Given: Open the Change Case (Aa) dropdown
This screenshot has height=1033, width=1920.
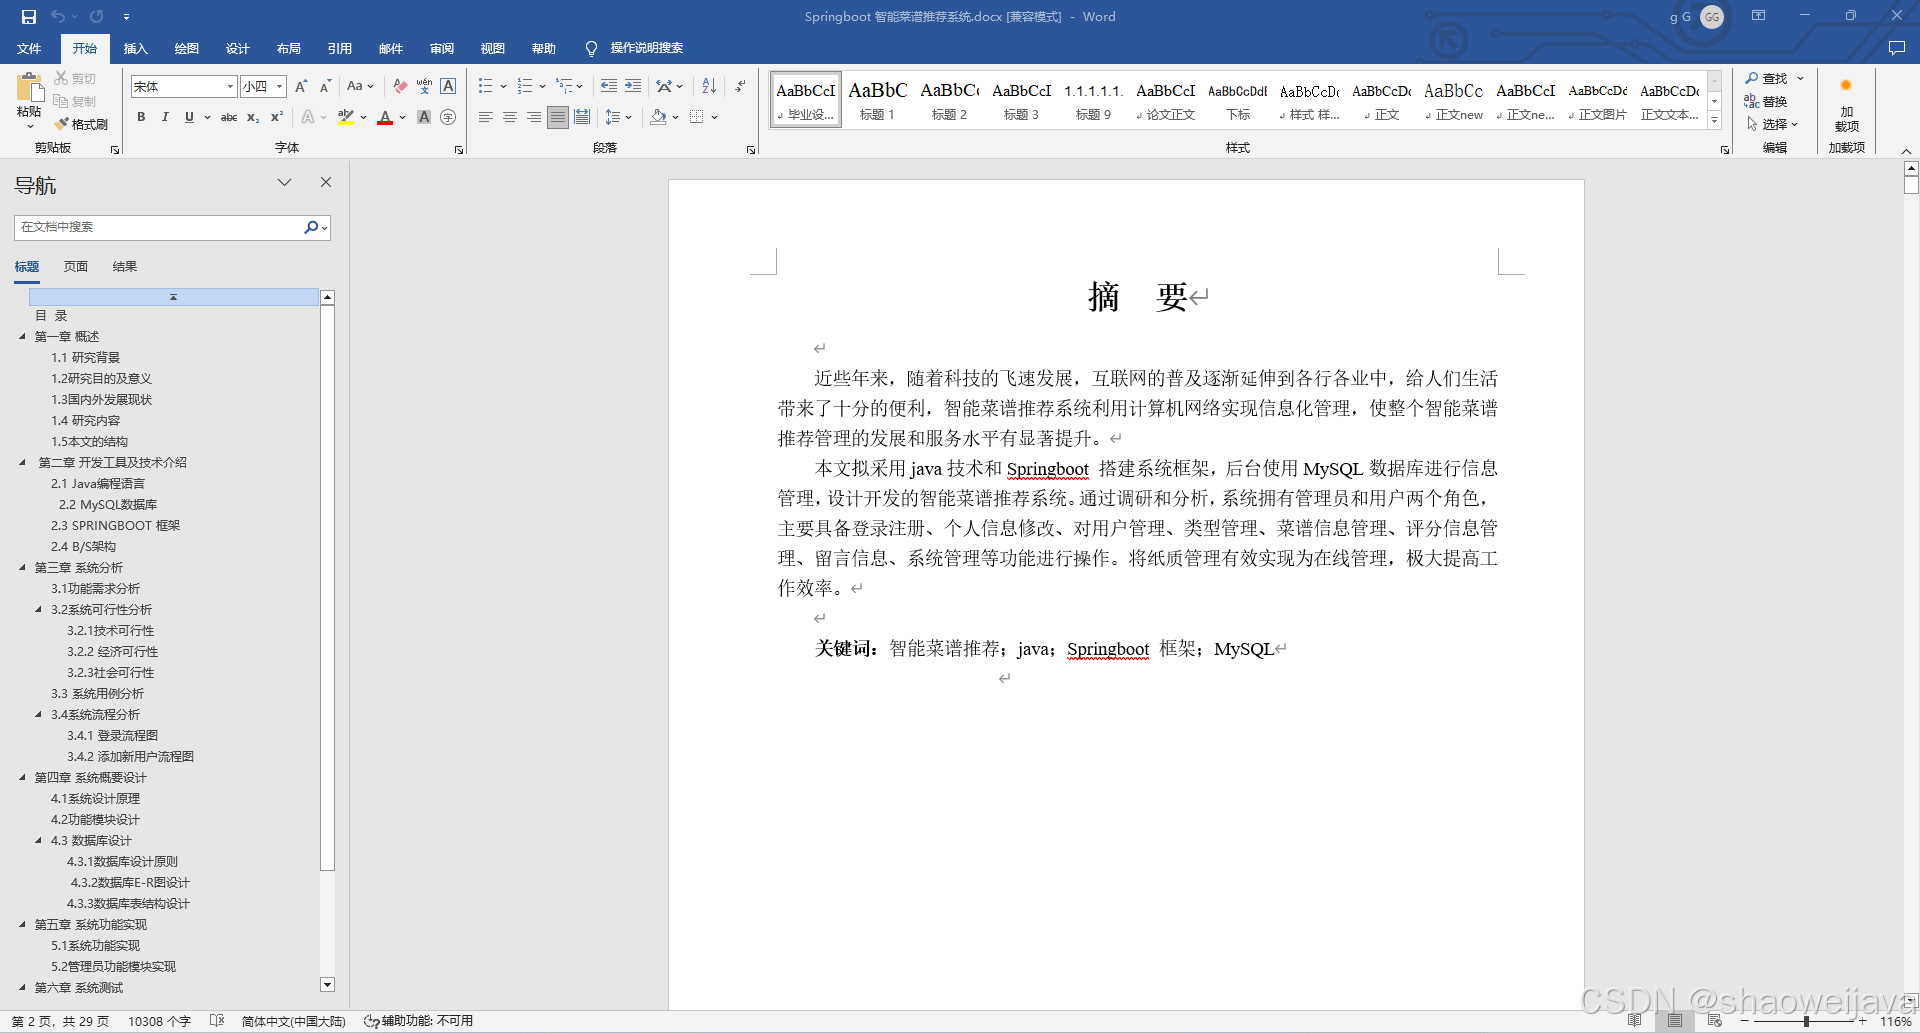Looking at the screenshot, I should 360,87.
